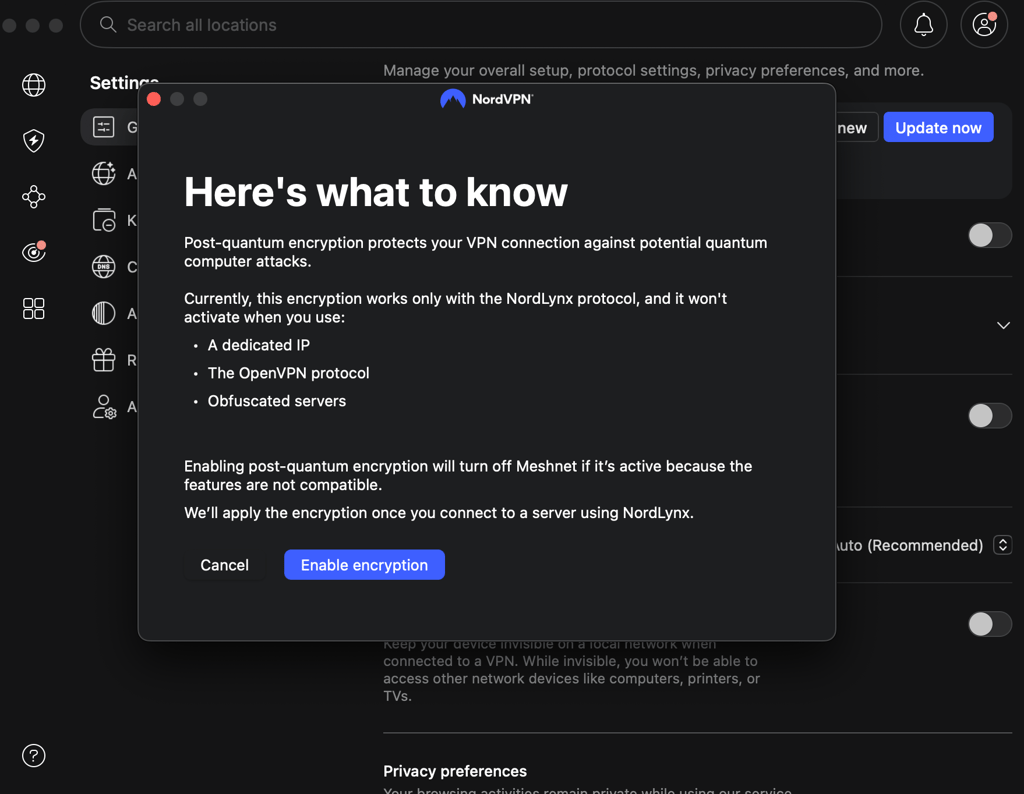Viewport: 1024px width, 794px height.
Task: Open the apps grid icon in sidebar
Action: pyautogui.click(x=33, y=308)
